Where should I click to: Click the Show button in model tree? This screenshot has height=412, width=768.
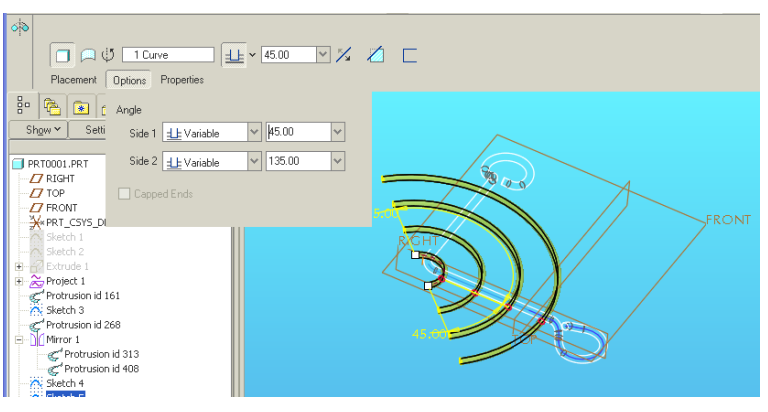(44, 129)
